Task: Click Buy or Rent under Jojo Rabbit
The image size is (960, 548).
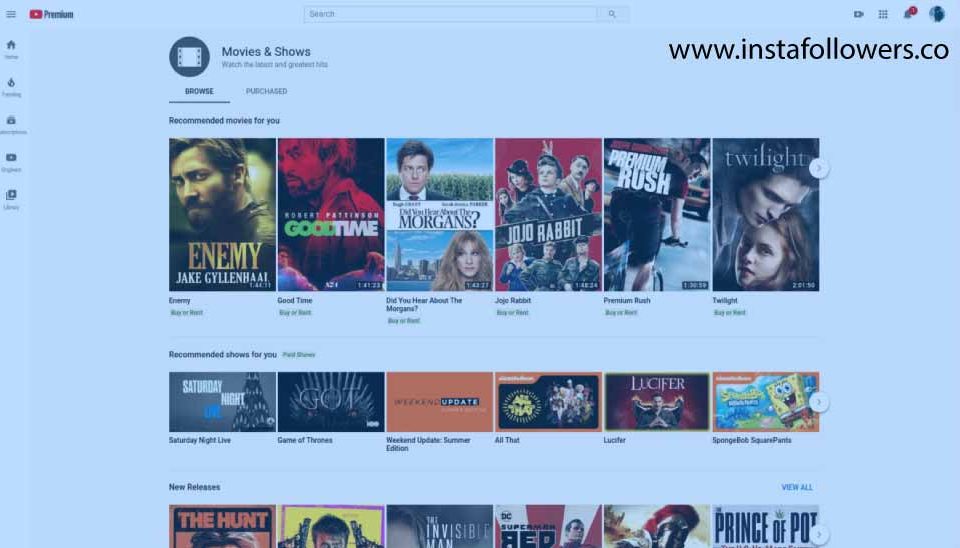Action: (512, 313)
